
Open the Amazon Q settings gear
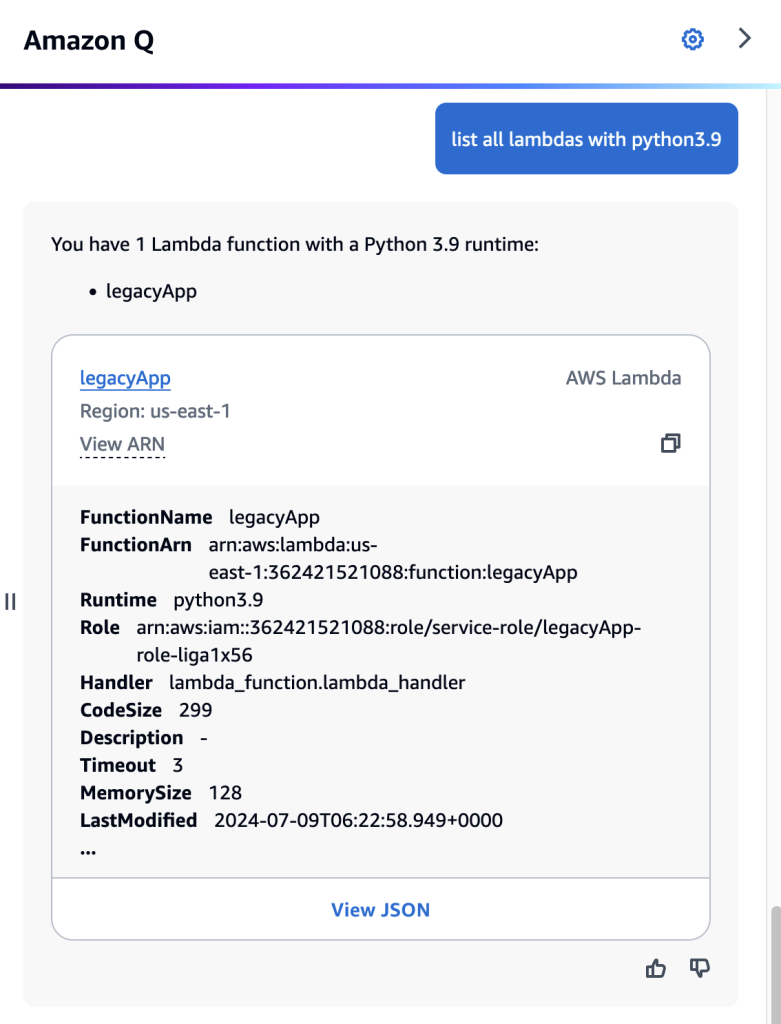pyautogui.click(x=692, y=39)
